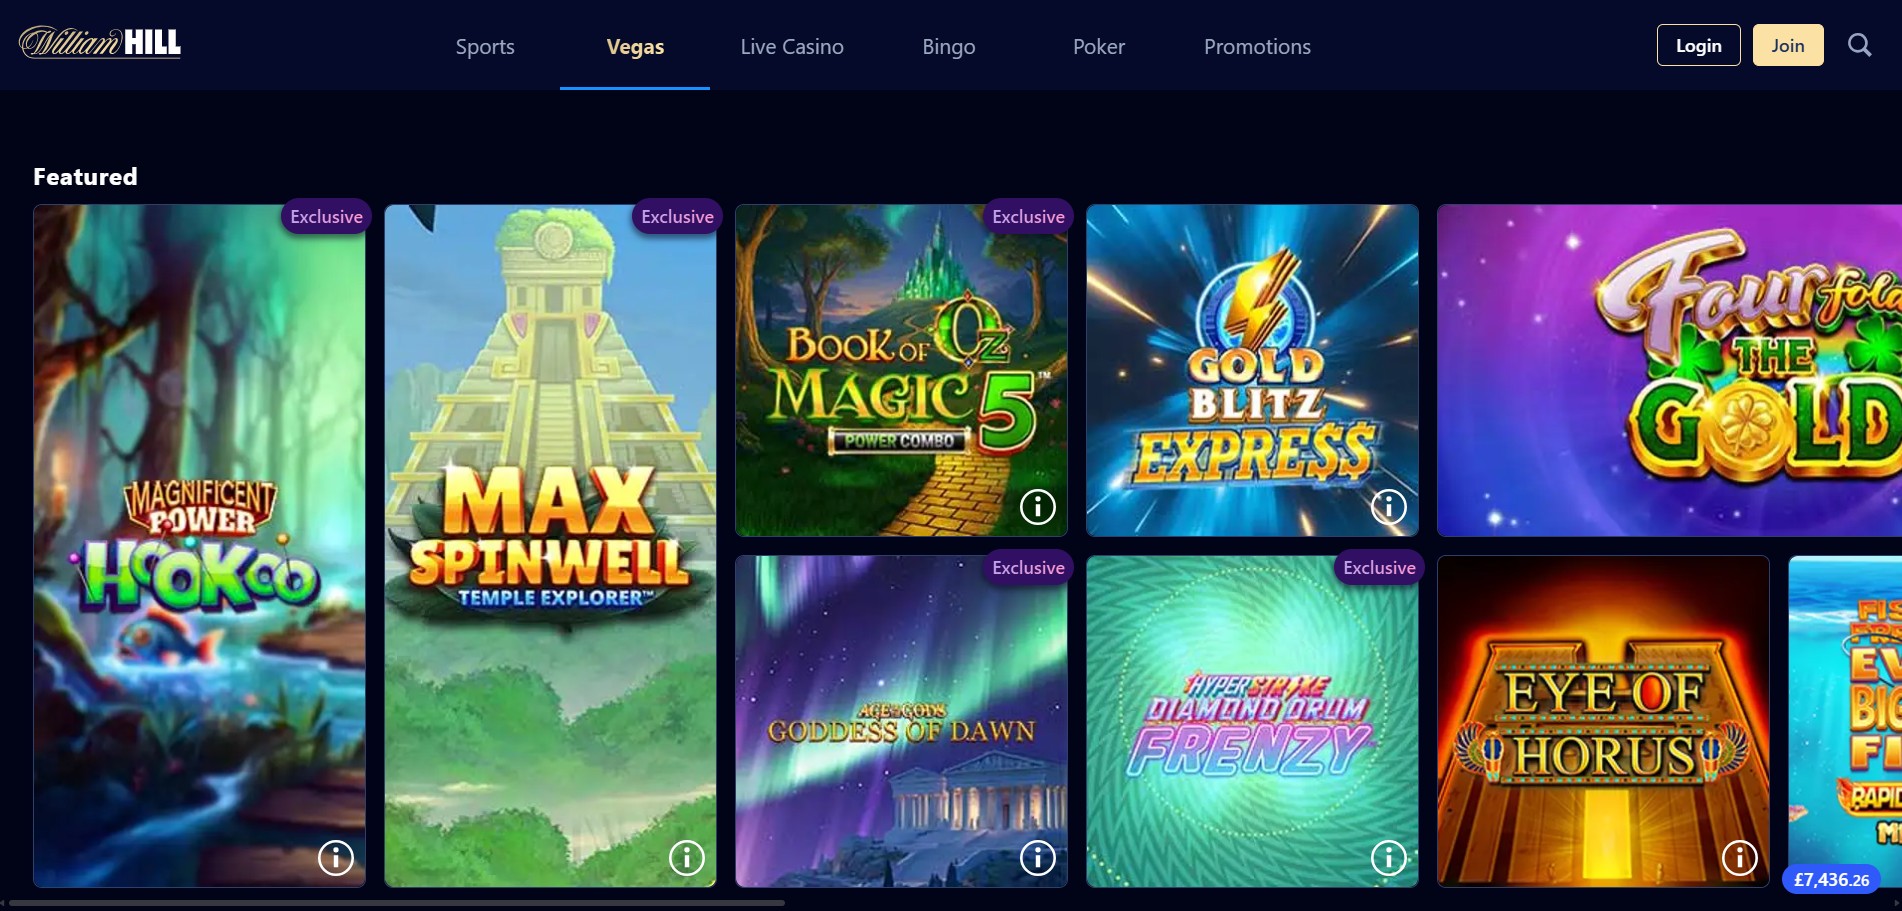Open info icon on Eye of Horus
1902x911 pixels.
pos(1740,857)
